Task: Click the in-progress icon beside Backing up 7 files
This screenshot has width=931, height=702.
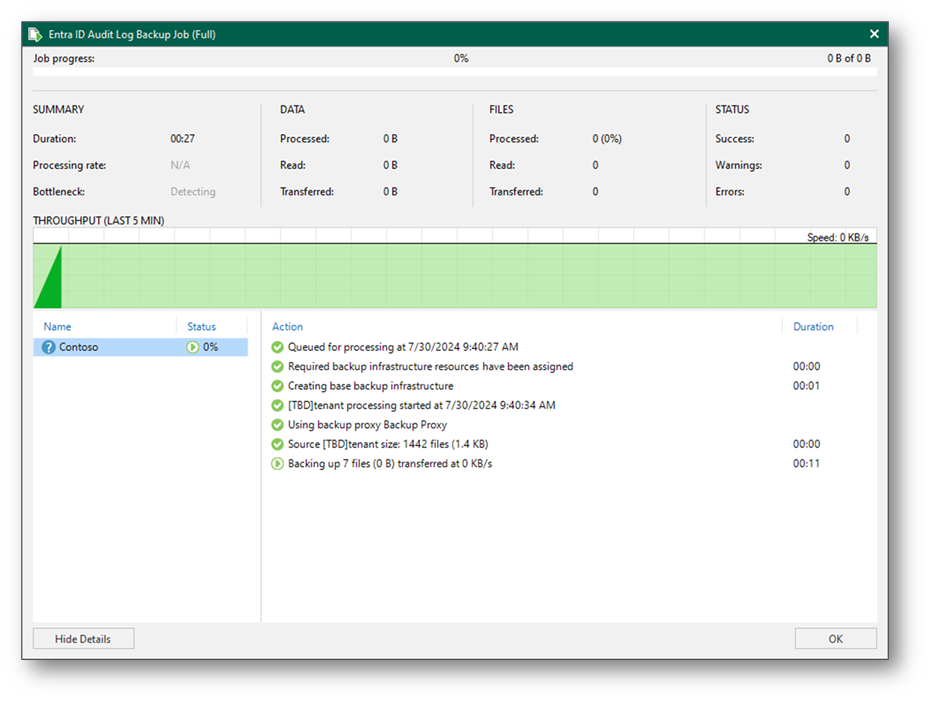Action: click(x=278, y=464)
